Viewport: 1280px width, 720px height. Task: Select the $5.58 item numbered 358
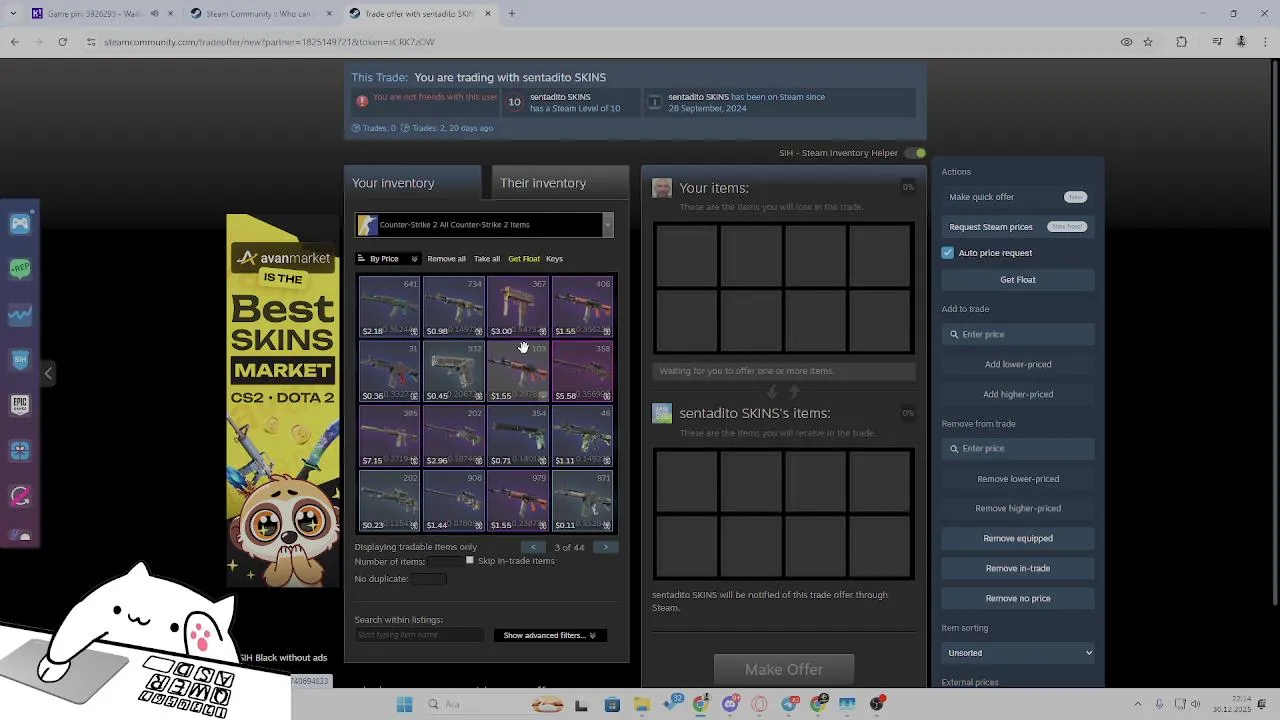click(581, 372)
